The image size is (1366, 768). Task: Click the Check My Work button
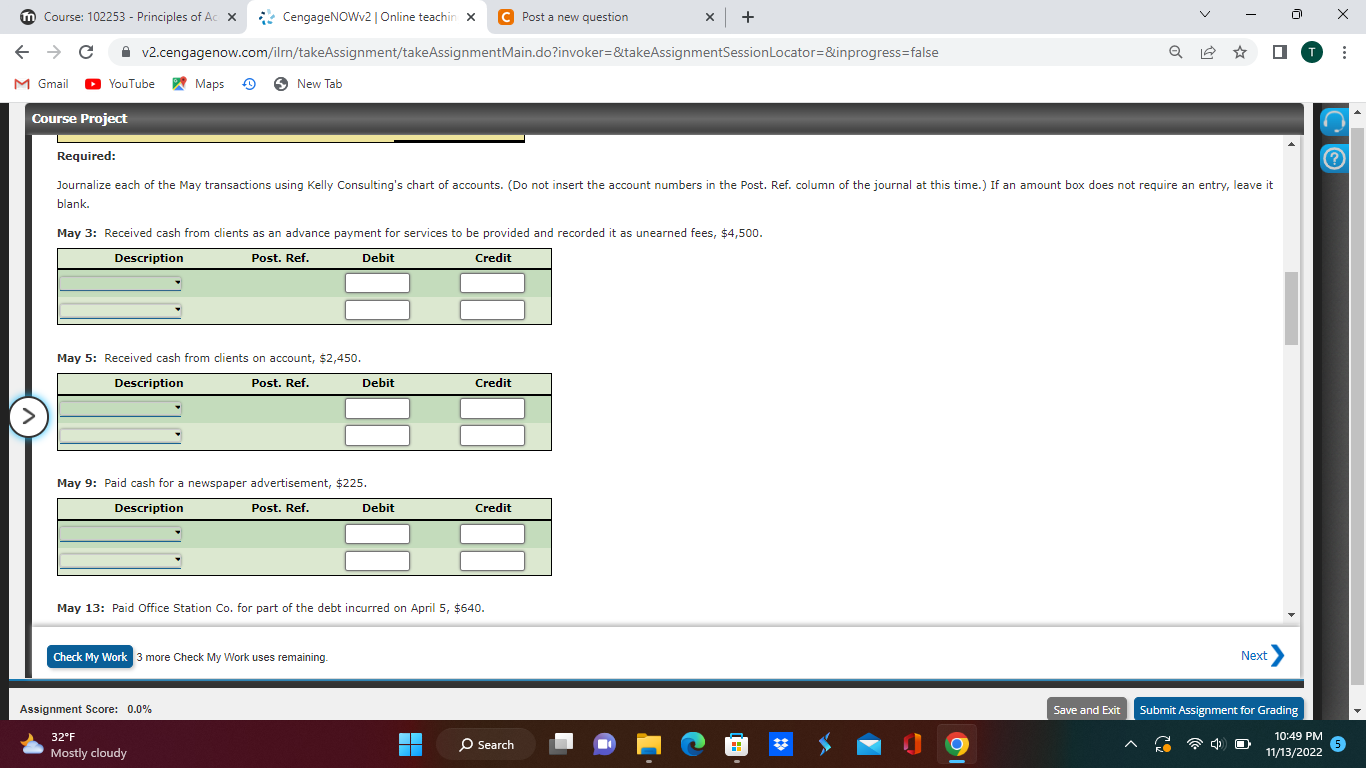click(89, 656)
